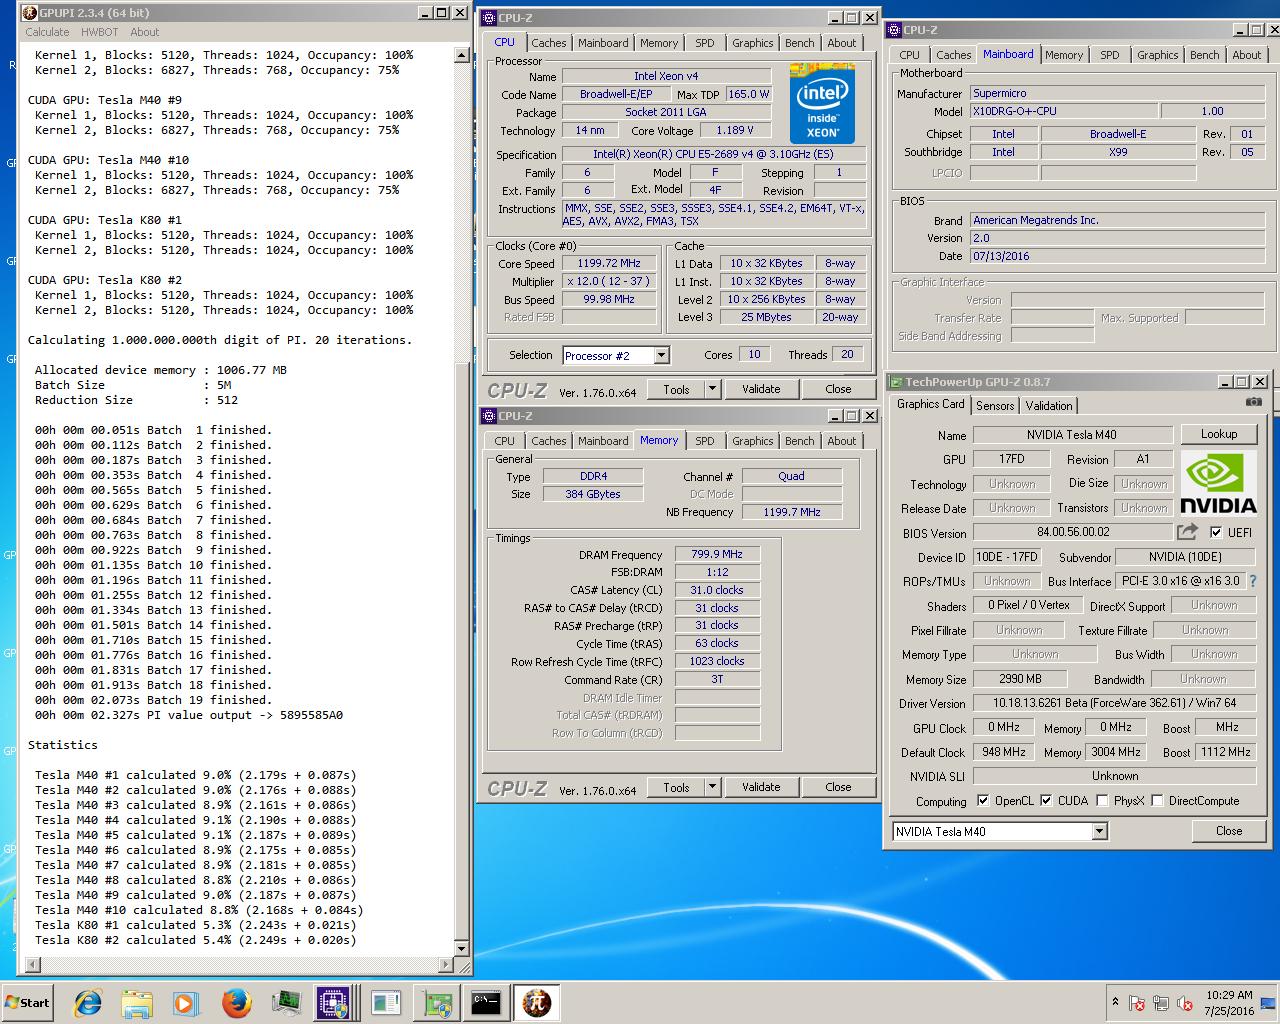This screenshot has width=1280, height=1024.
Task: Click the PI value output line 5895585A0
Action: pos(189,715)
